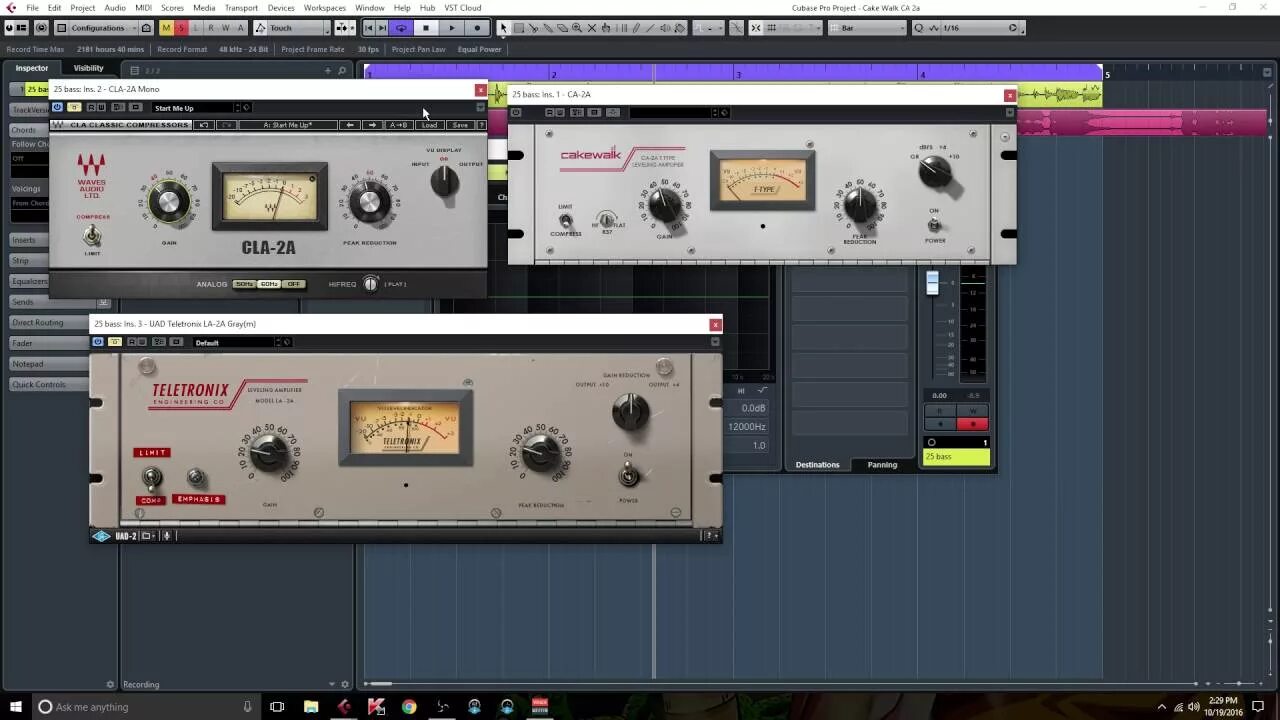Open Chrome from the taskbar
Image resolution: width=1280 pixels, height=720 pixels.
pos(409,707)
